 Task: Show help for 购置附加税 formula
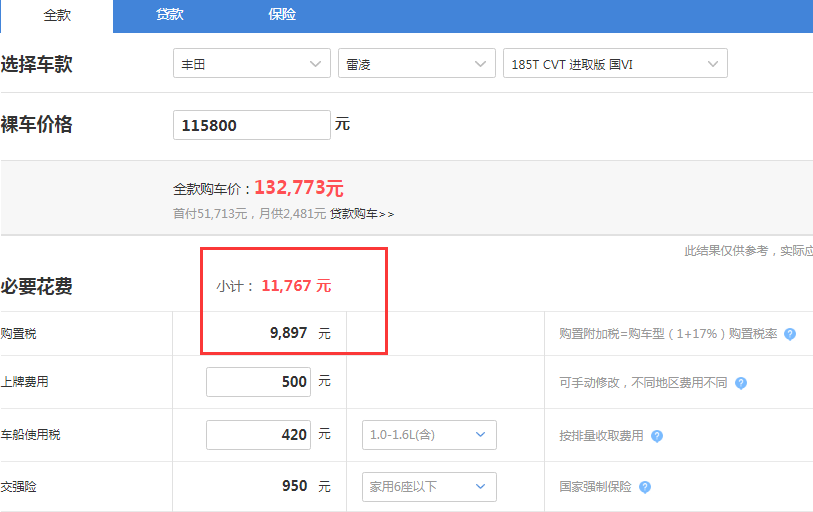790,334
